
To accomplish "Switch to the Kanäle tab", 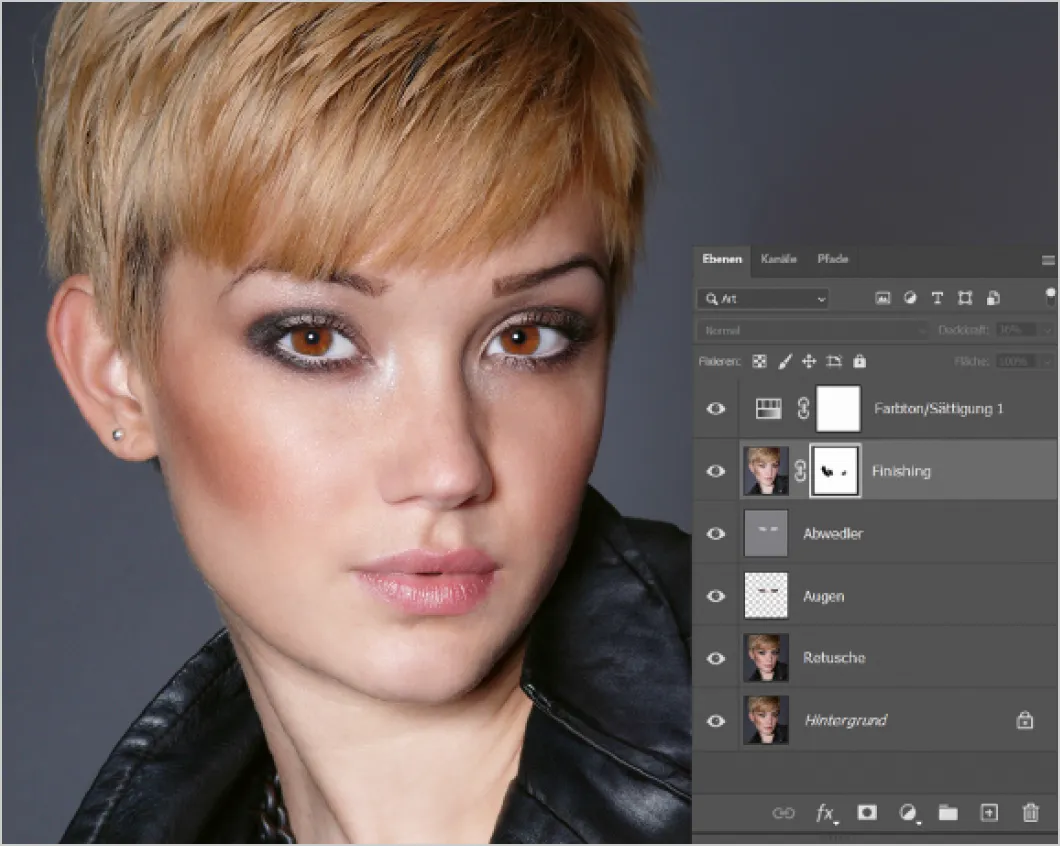I will click(x=778, y=259).
